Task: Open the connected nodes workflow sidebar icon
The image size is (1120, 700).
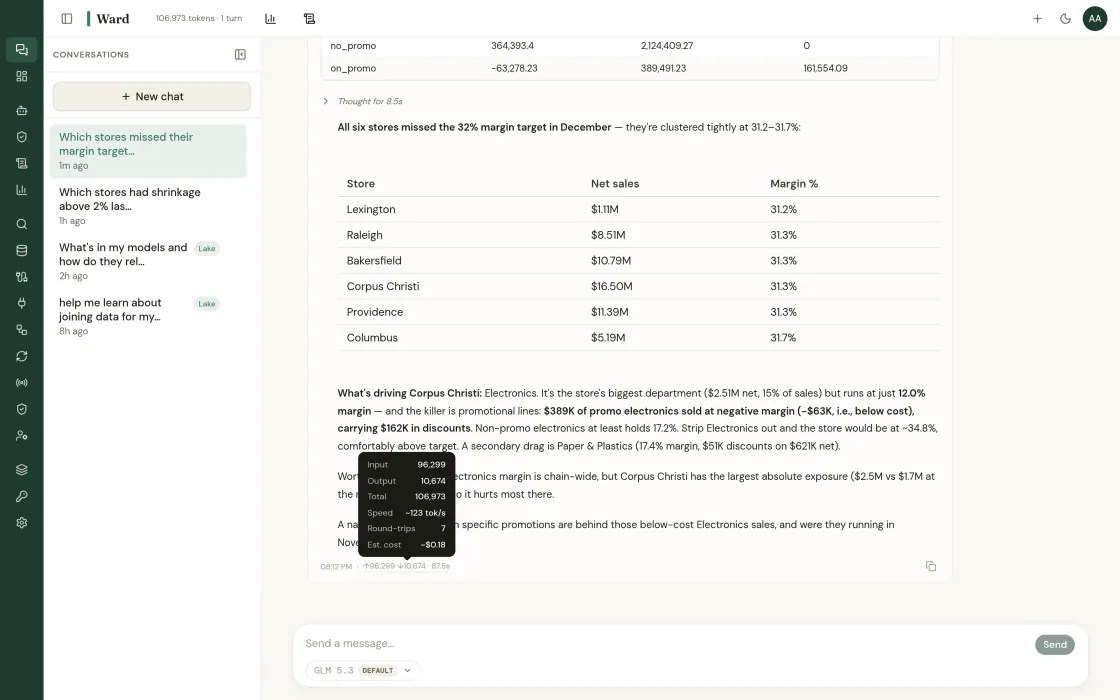Action: 21,329
